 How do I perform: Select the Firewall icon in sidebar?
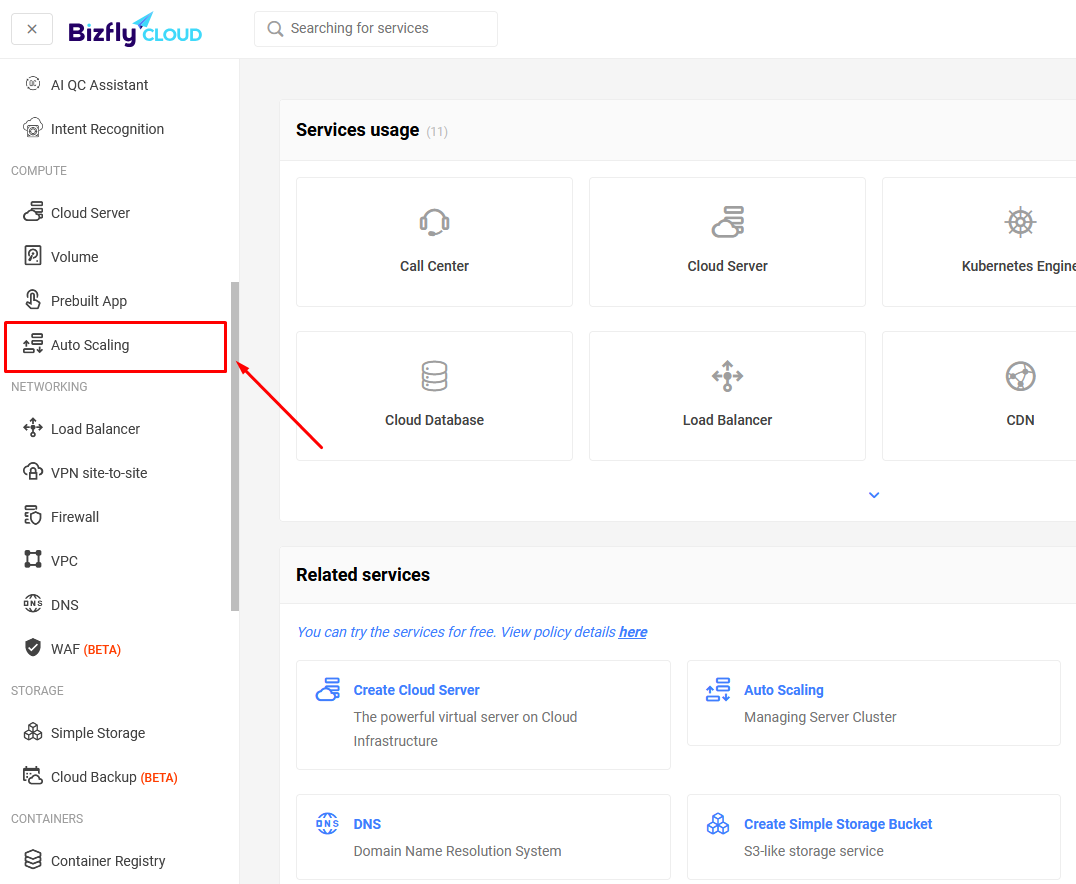coord(33,516)
